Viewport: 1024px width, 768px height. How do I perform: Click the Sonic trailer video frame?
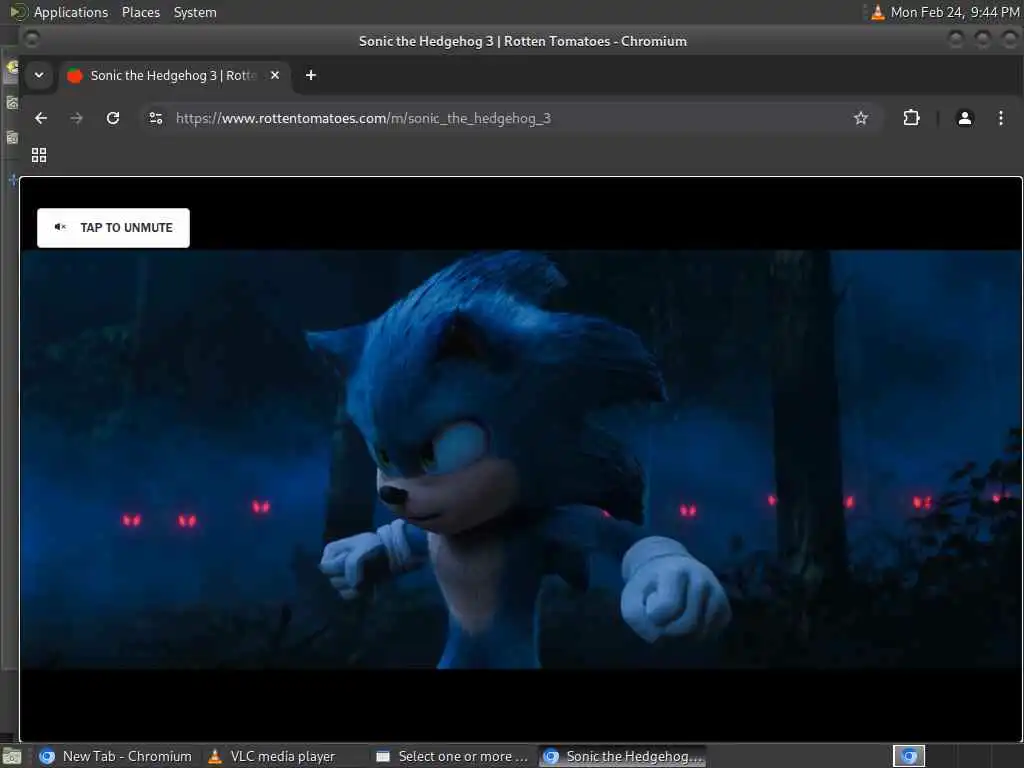tap(520, 459)
